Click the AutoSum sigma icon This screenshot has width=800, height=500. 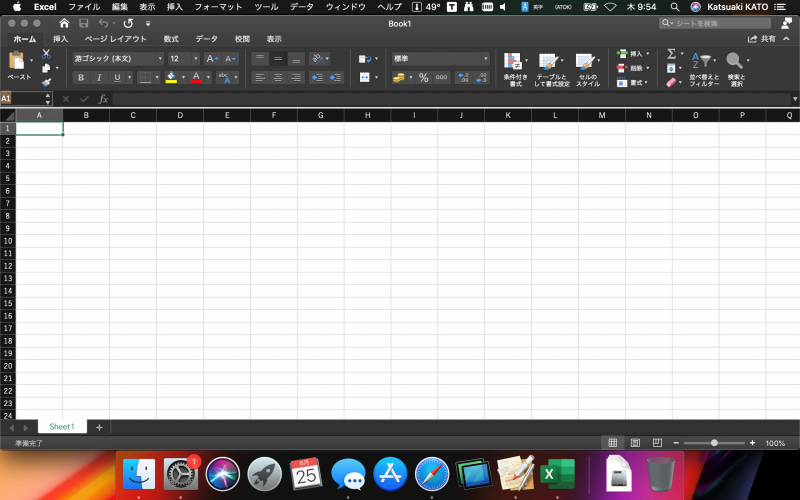(x=671, y=54)
